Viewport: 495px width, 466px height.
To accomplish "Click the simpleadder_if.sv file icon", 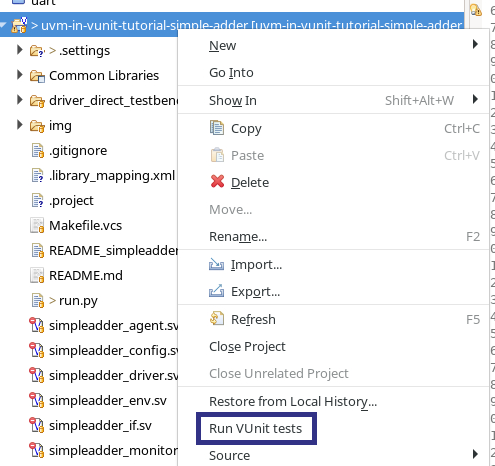I will pos(37,425).
